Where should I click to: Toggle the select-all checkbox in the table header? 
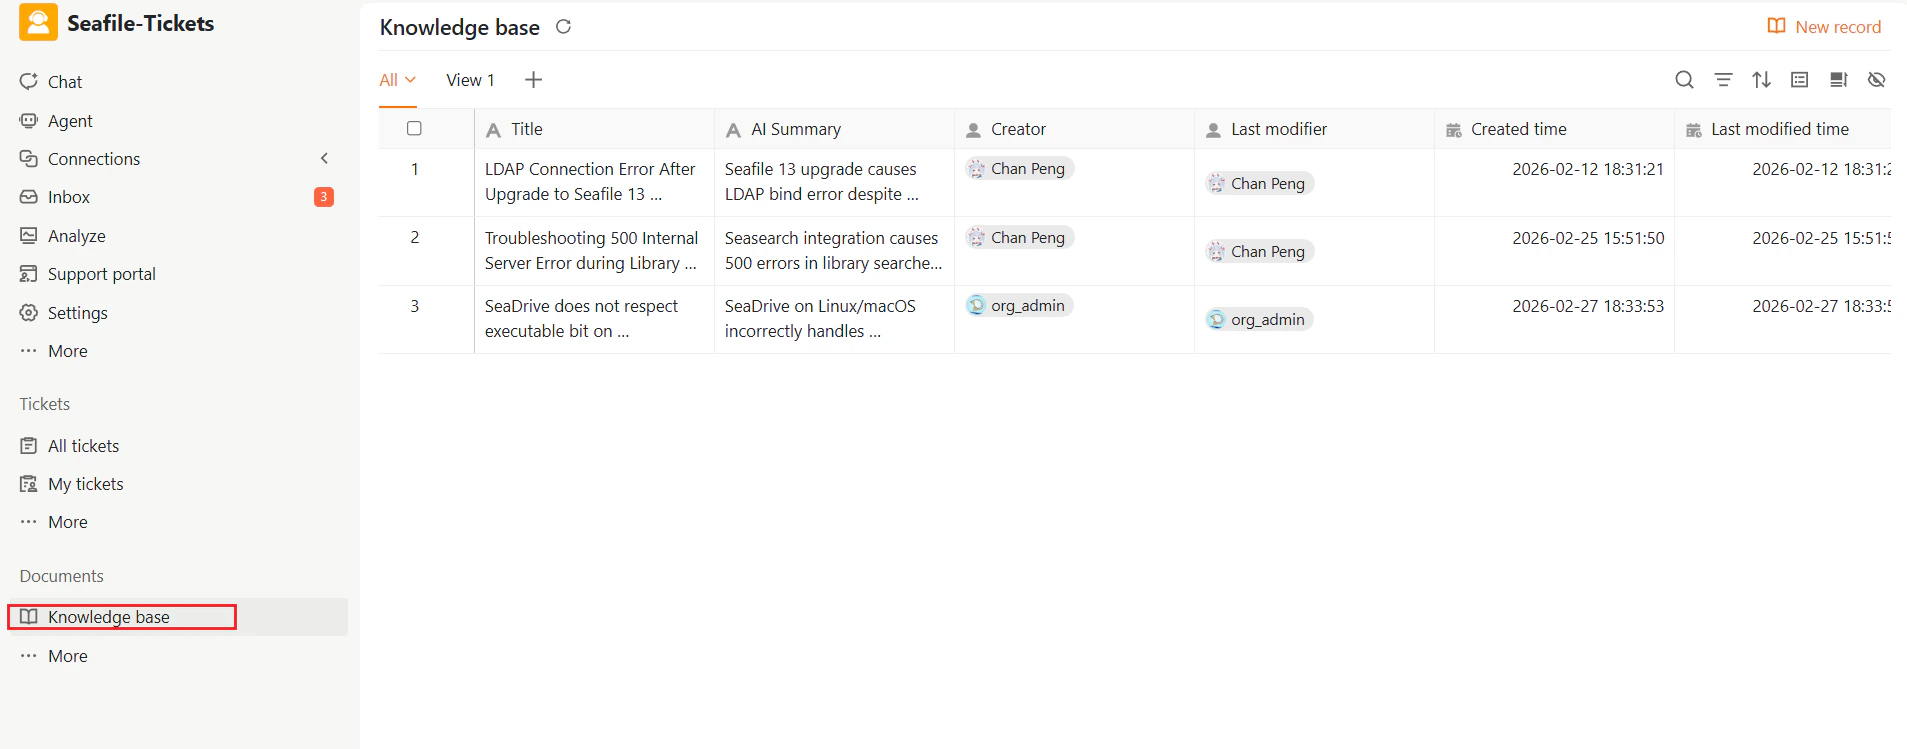pos(414,128)
